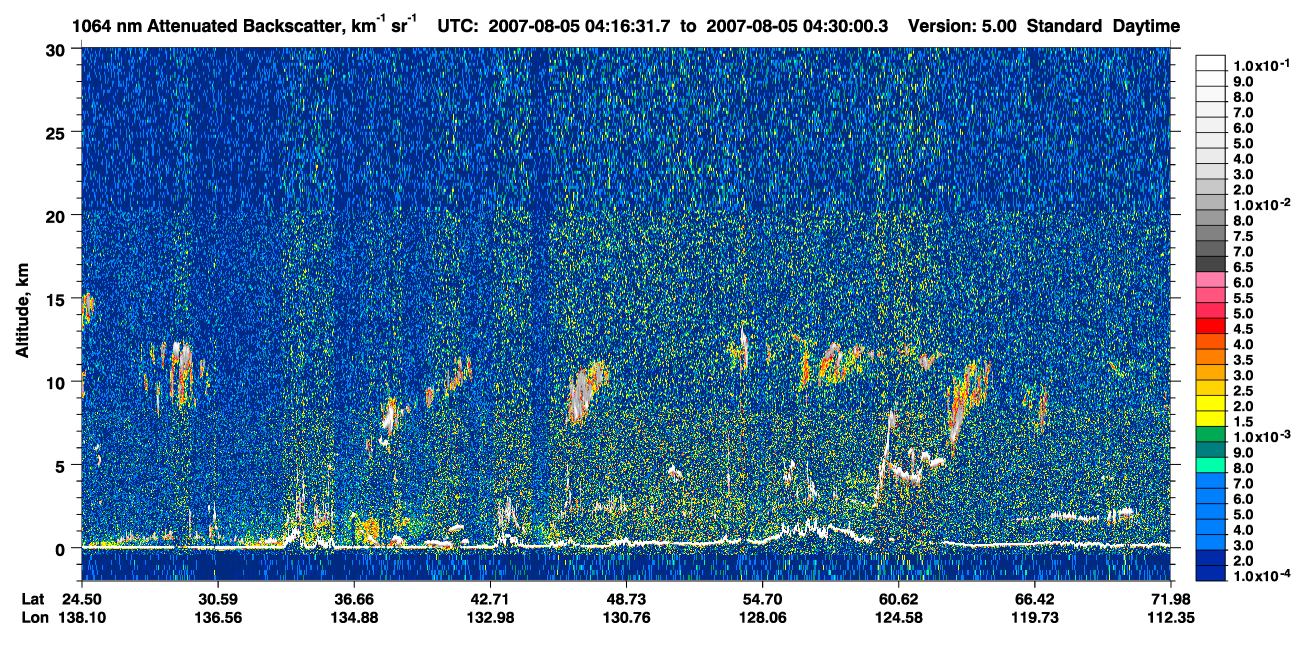This screenshot has height=667, width=1300.
Task: Select the mint green swatch labeled 8.0
Action: click(x=1210, y=465)
